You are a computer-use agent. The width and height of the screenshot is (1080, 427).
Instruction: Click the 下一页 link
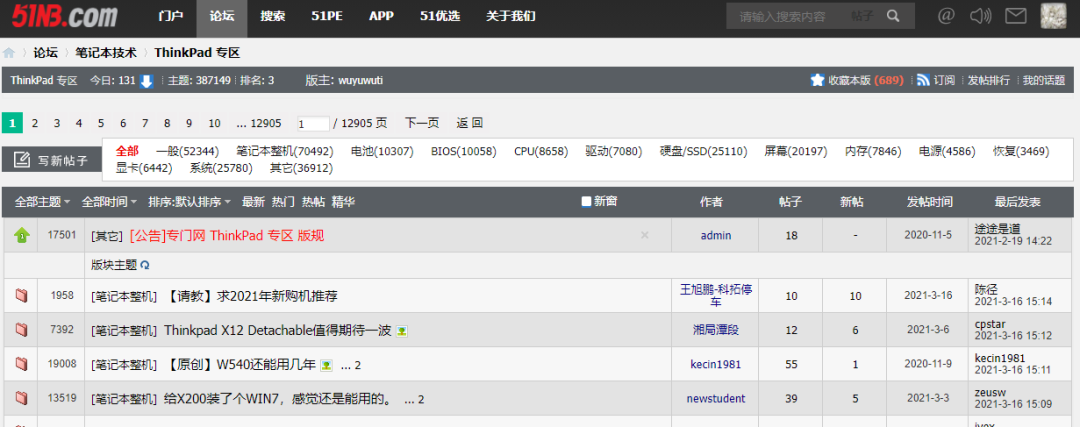tap(422, 123)
